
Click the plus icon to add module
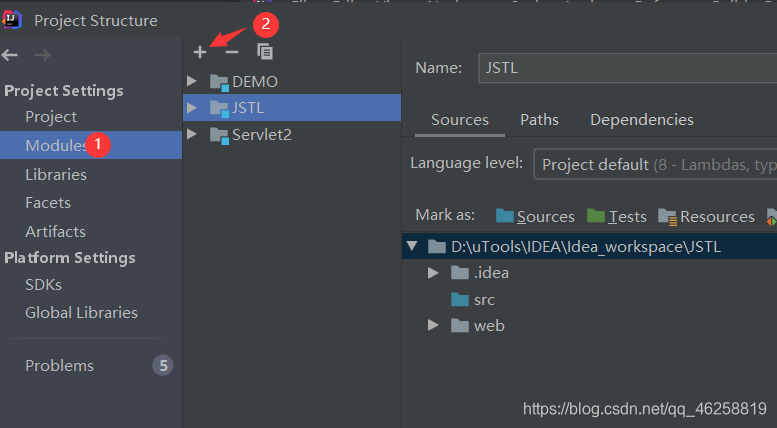[200, 52]
